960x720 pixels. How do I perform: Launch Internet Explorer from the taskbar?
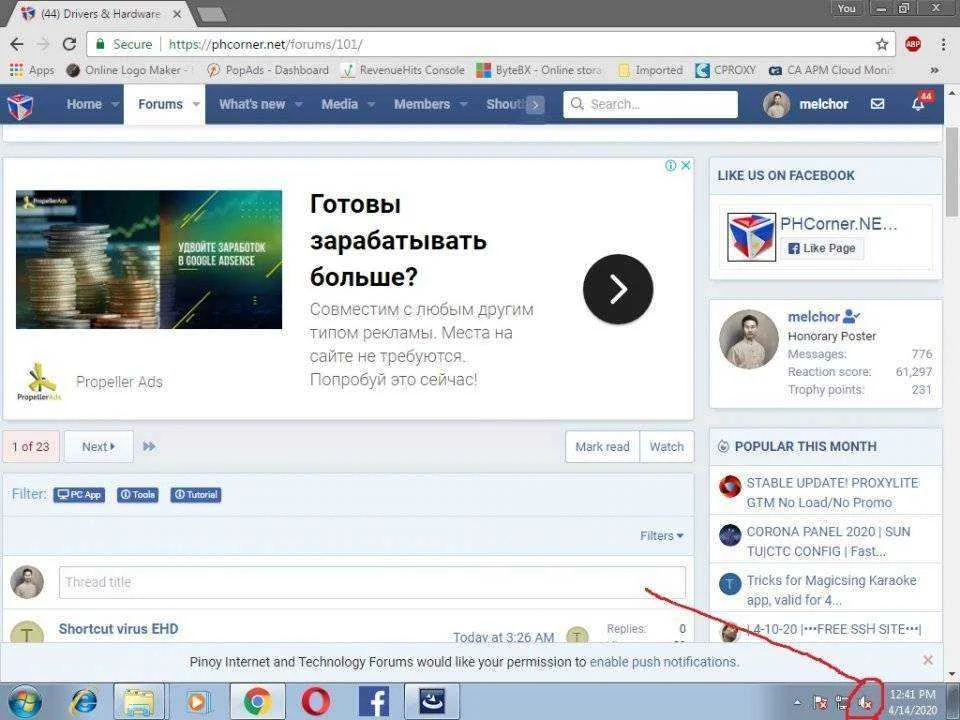pos(84,702)
